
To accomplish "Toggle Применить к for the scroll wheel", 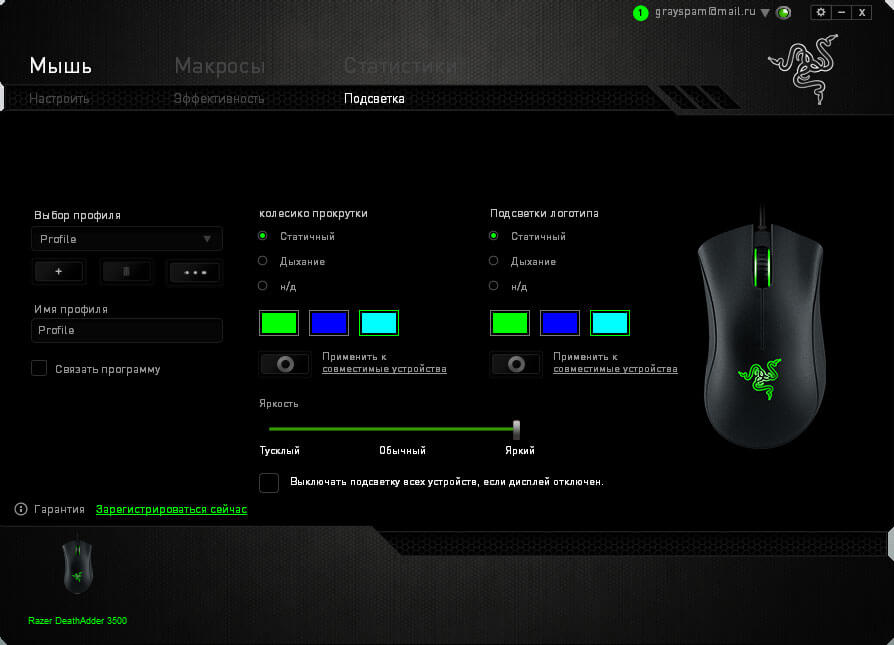I will [x=284, y=362].
